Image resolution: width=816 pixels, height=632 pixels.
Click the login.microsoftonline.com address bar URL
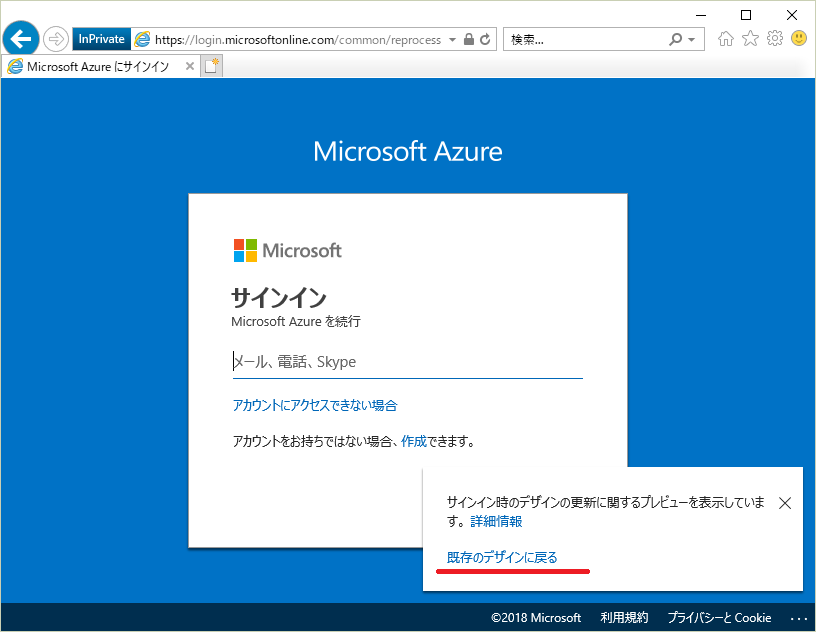click(x=298, y=40)
